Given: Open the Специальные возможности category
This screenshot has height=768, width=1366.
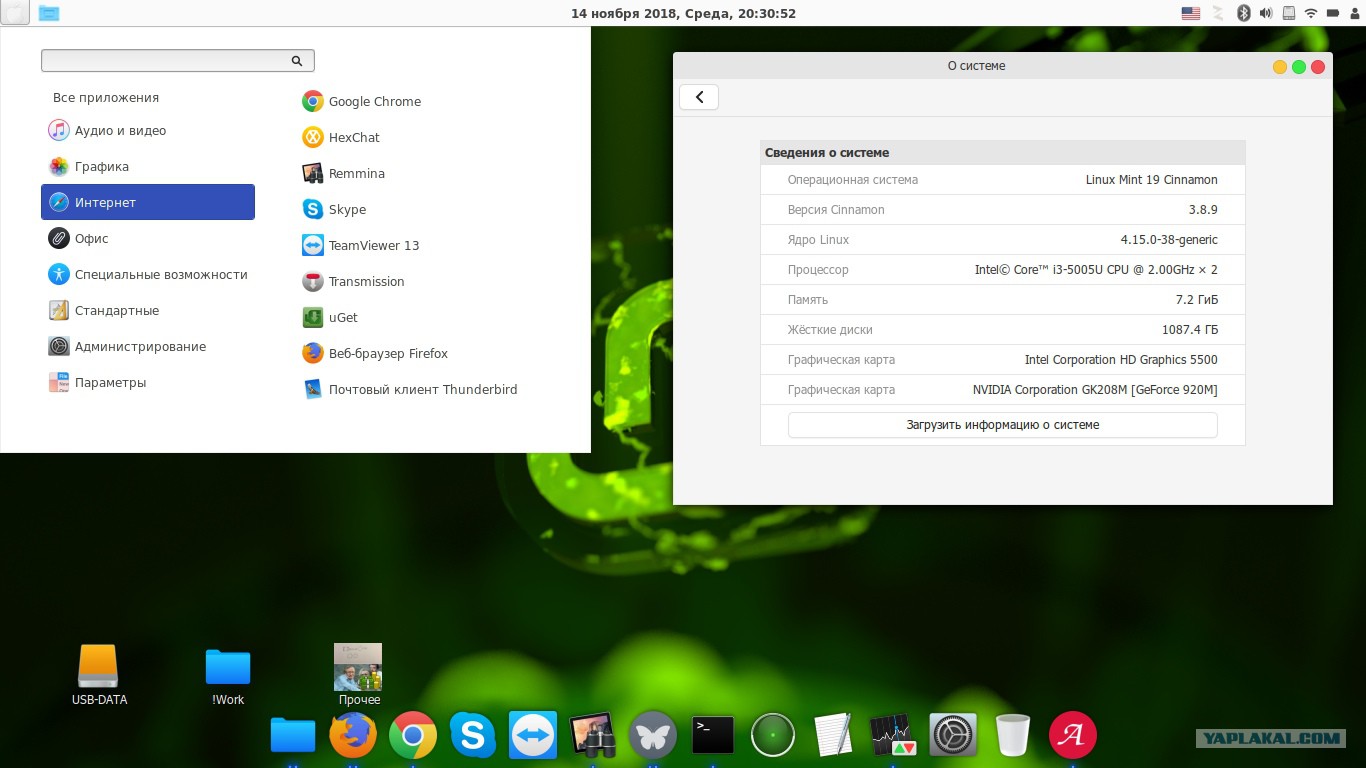Looking at the screenshot, I should 148,275.
